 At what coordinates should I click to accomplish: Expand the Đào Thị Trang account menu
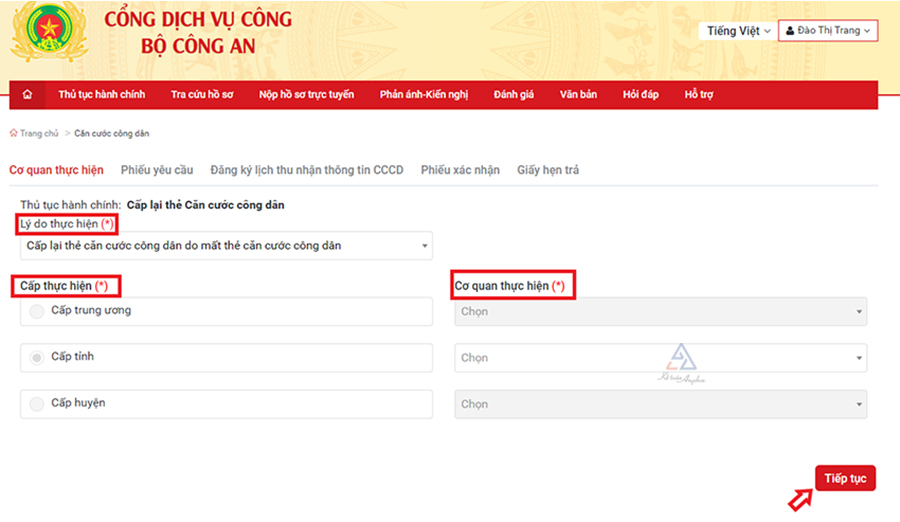[828, 30]
